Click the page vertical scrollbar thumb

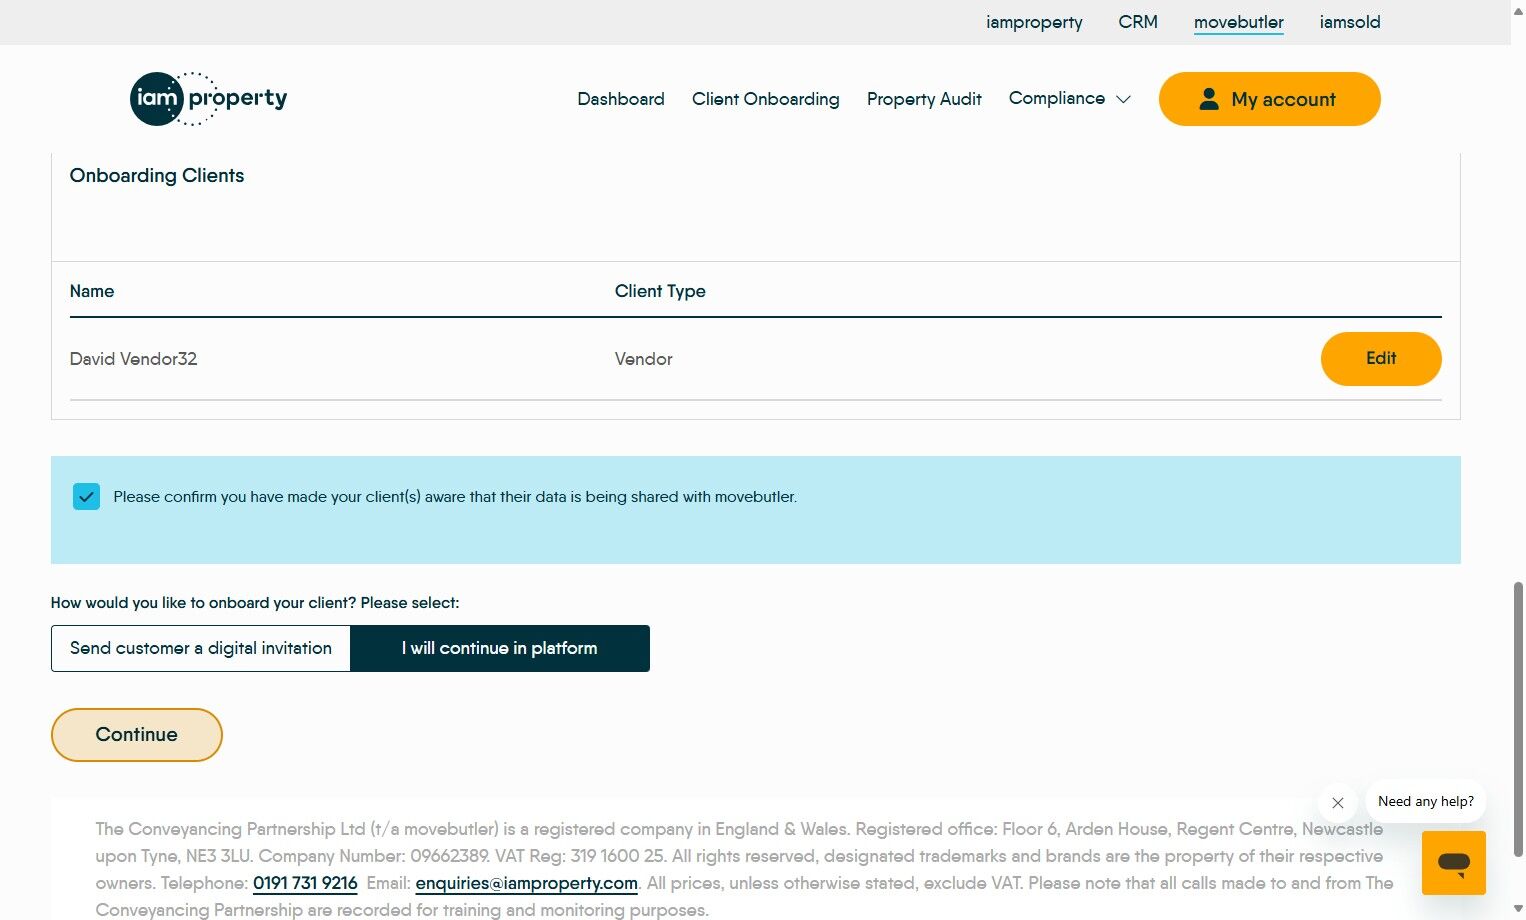pos(1518,718)
